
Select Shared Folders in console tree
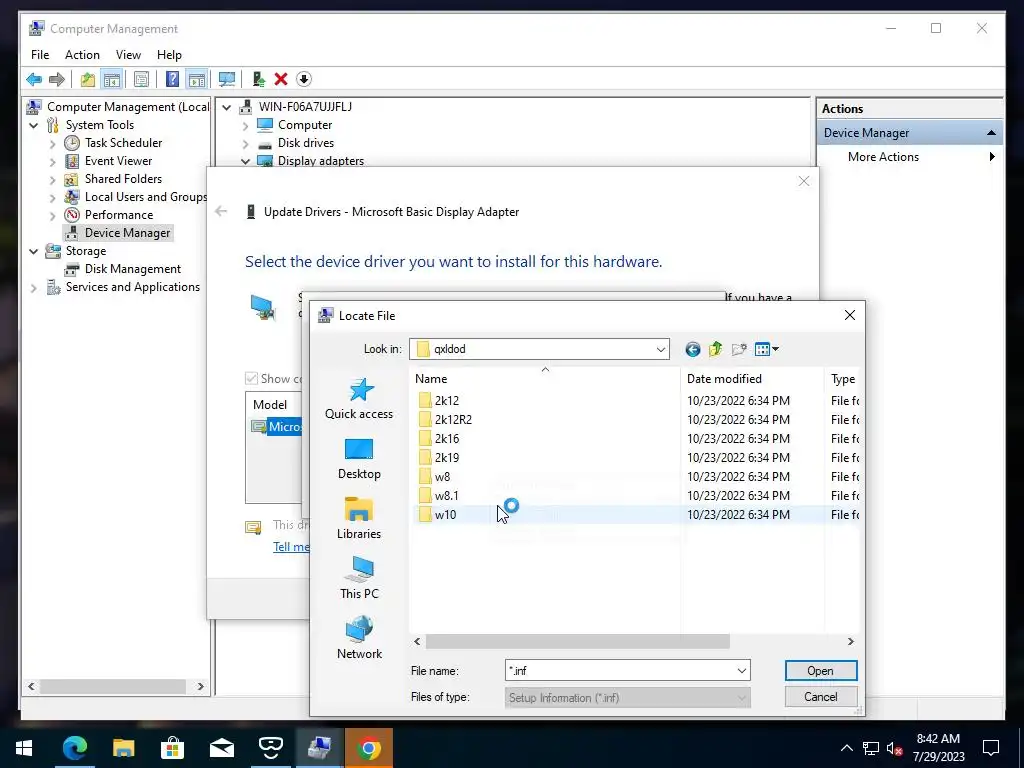[123, 179]
